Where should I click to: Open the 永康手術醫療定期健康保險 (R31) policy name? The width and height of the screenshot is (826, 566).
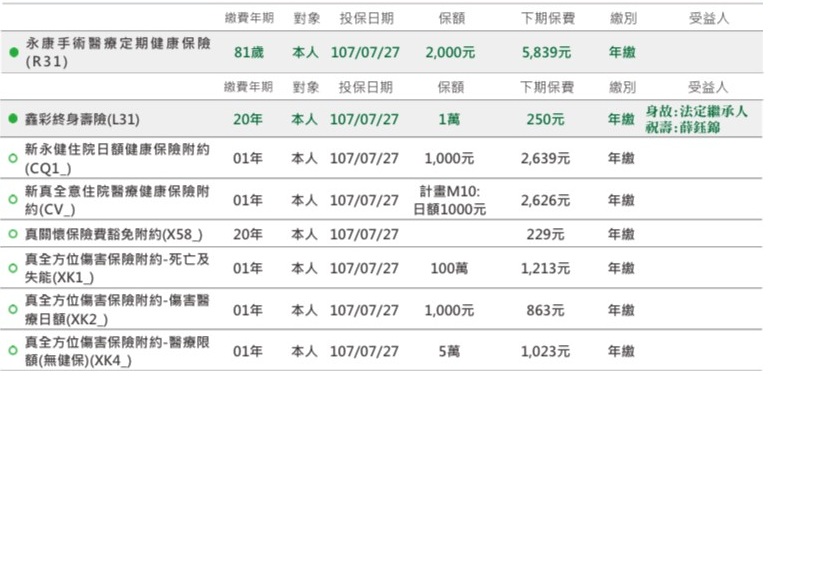click(x=117, y=52)
